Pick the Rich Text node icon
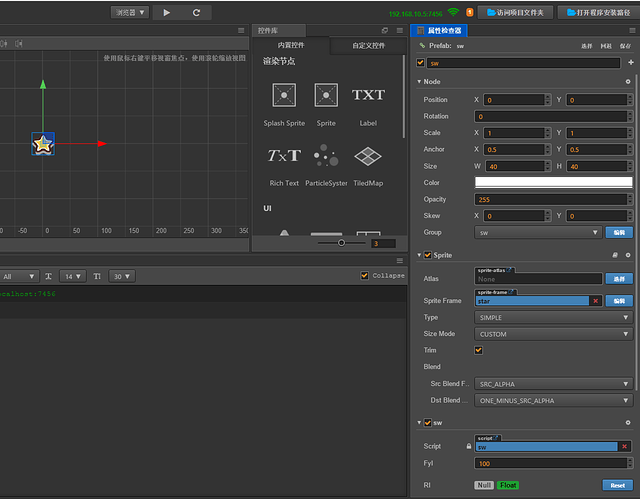The width and height of the screenshot is (640, 499). (284, 156)
